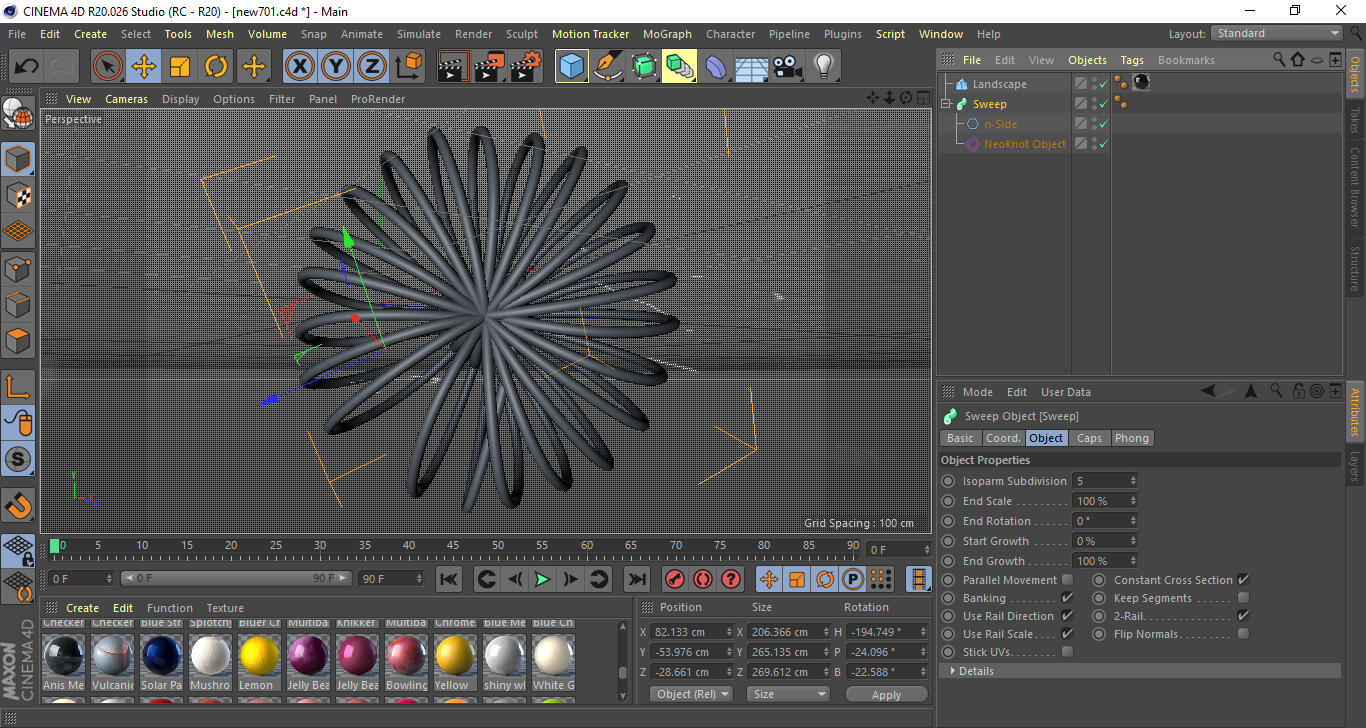
Task: Go to end of animation
Action: coord(636,579)
